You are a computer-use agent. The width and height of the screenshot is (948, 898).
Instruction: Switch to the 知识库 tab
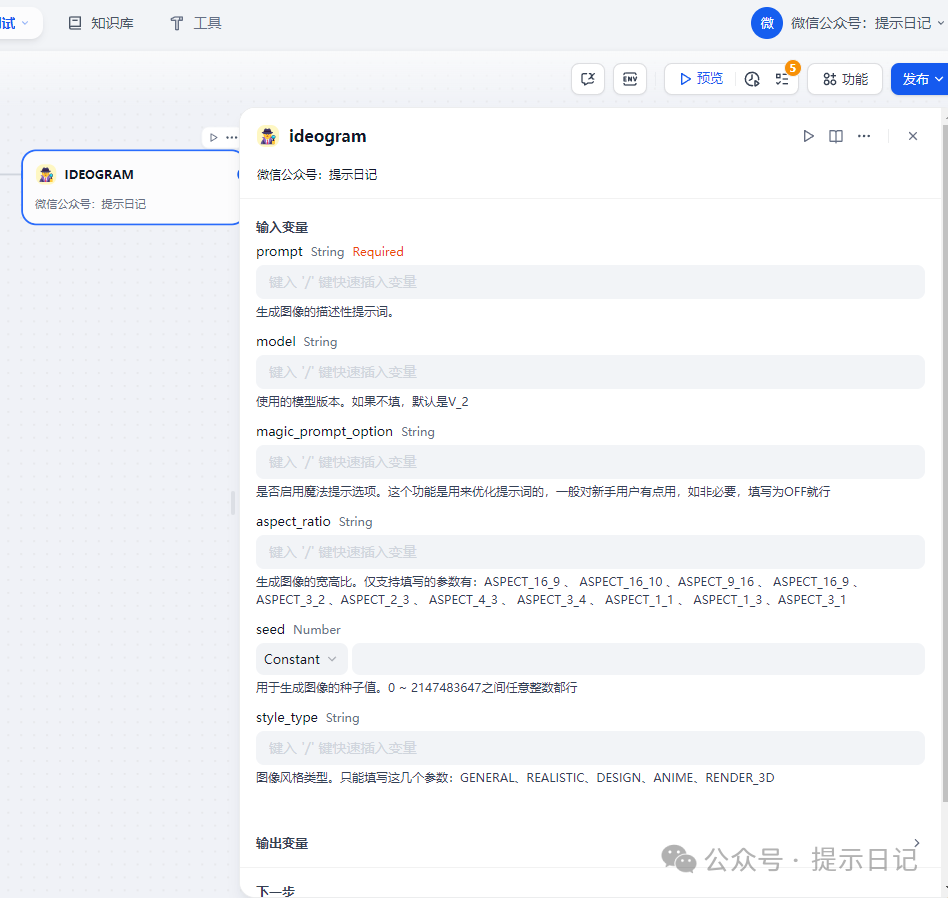pyautogui.click(x=101, y=23)
